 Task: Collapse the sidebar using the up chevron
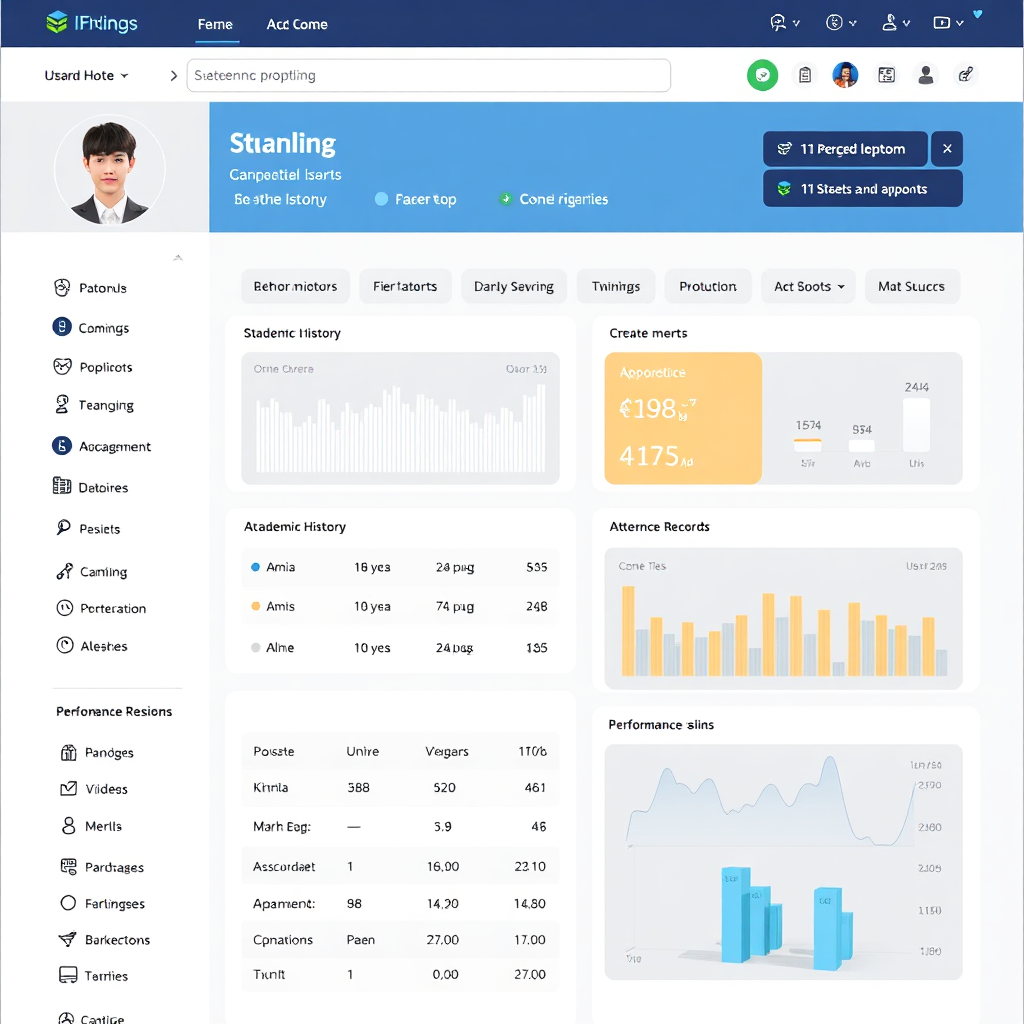coord(178,258)
